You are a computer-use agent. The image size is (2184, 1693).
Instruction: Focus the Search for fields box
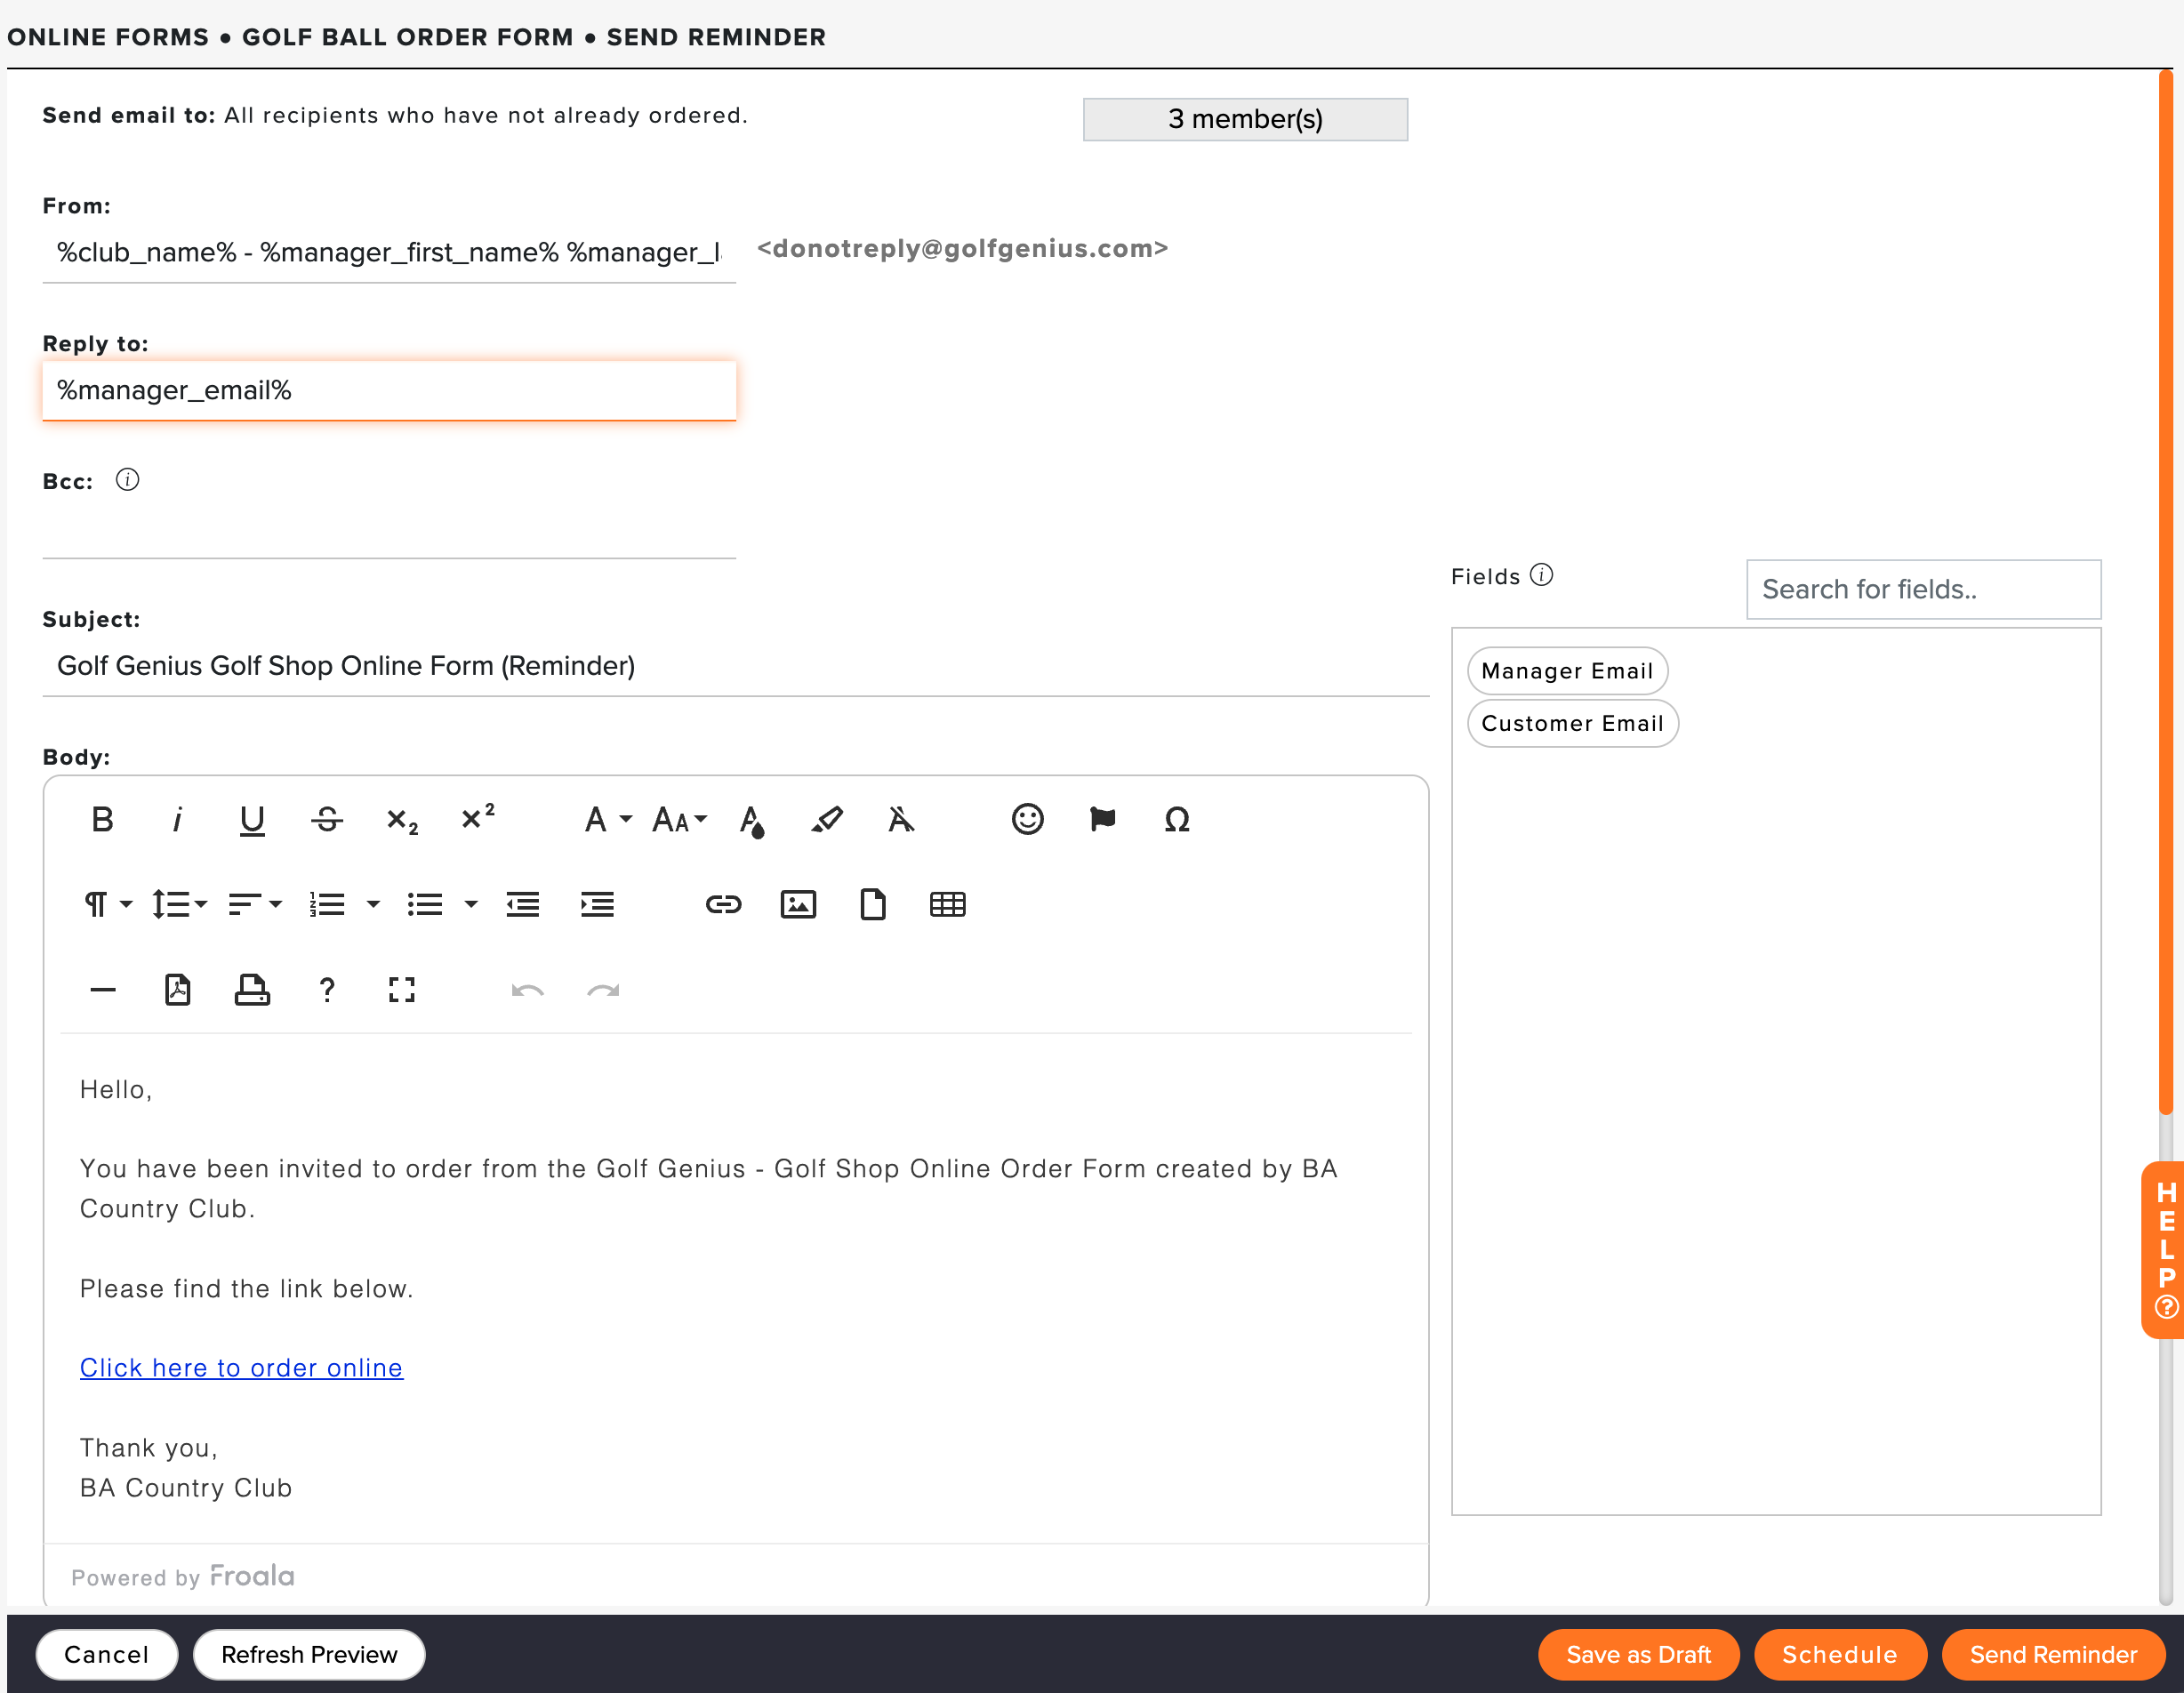point(1923,589)
